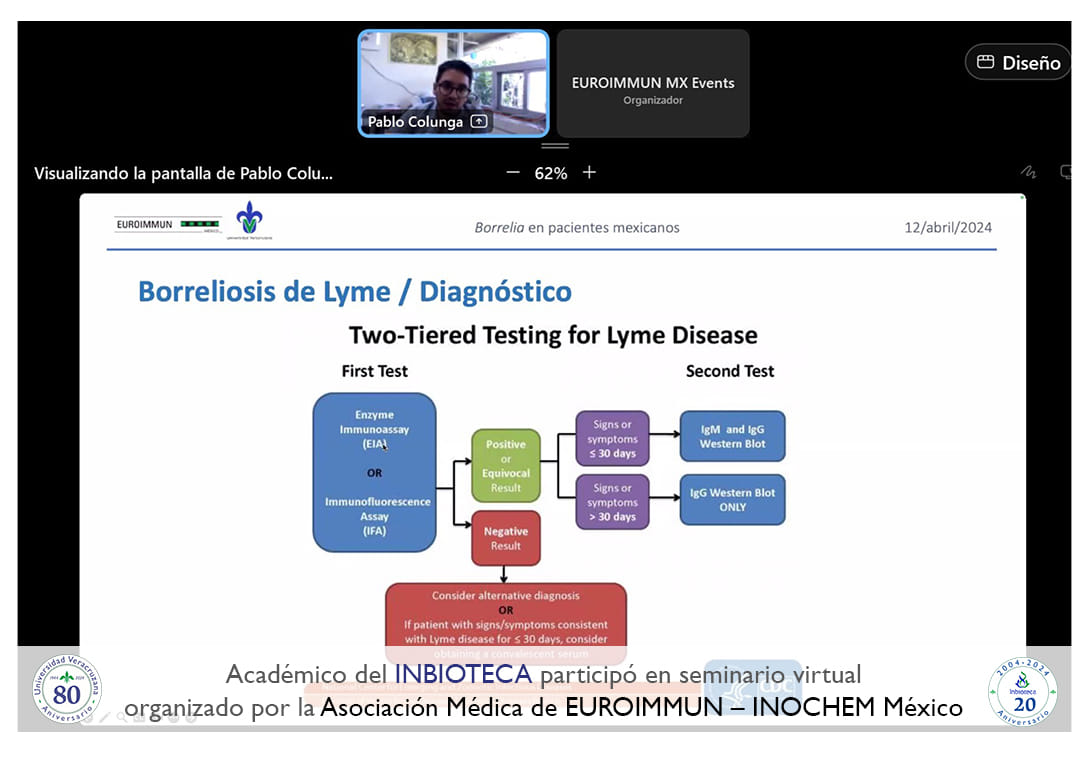
Task: Select Pablo Colunga's video tile
Action: point(453,80)
